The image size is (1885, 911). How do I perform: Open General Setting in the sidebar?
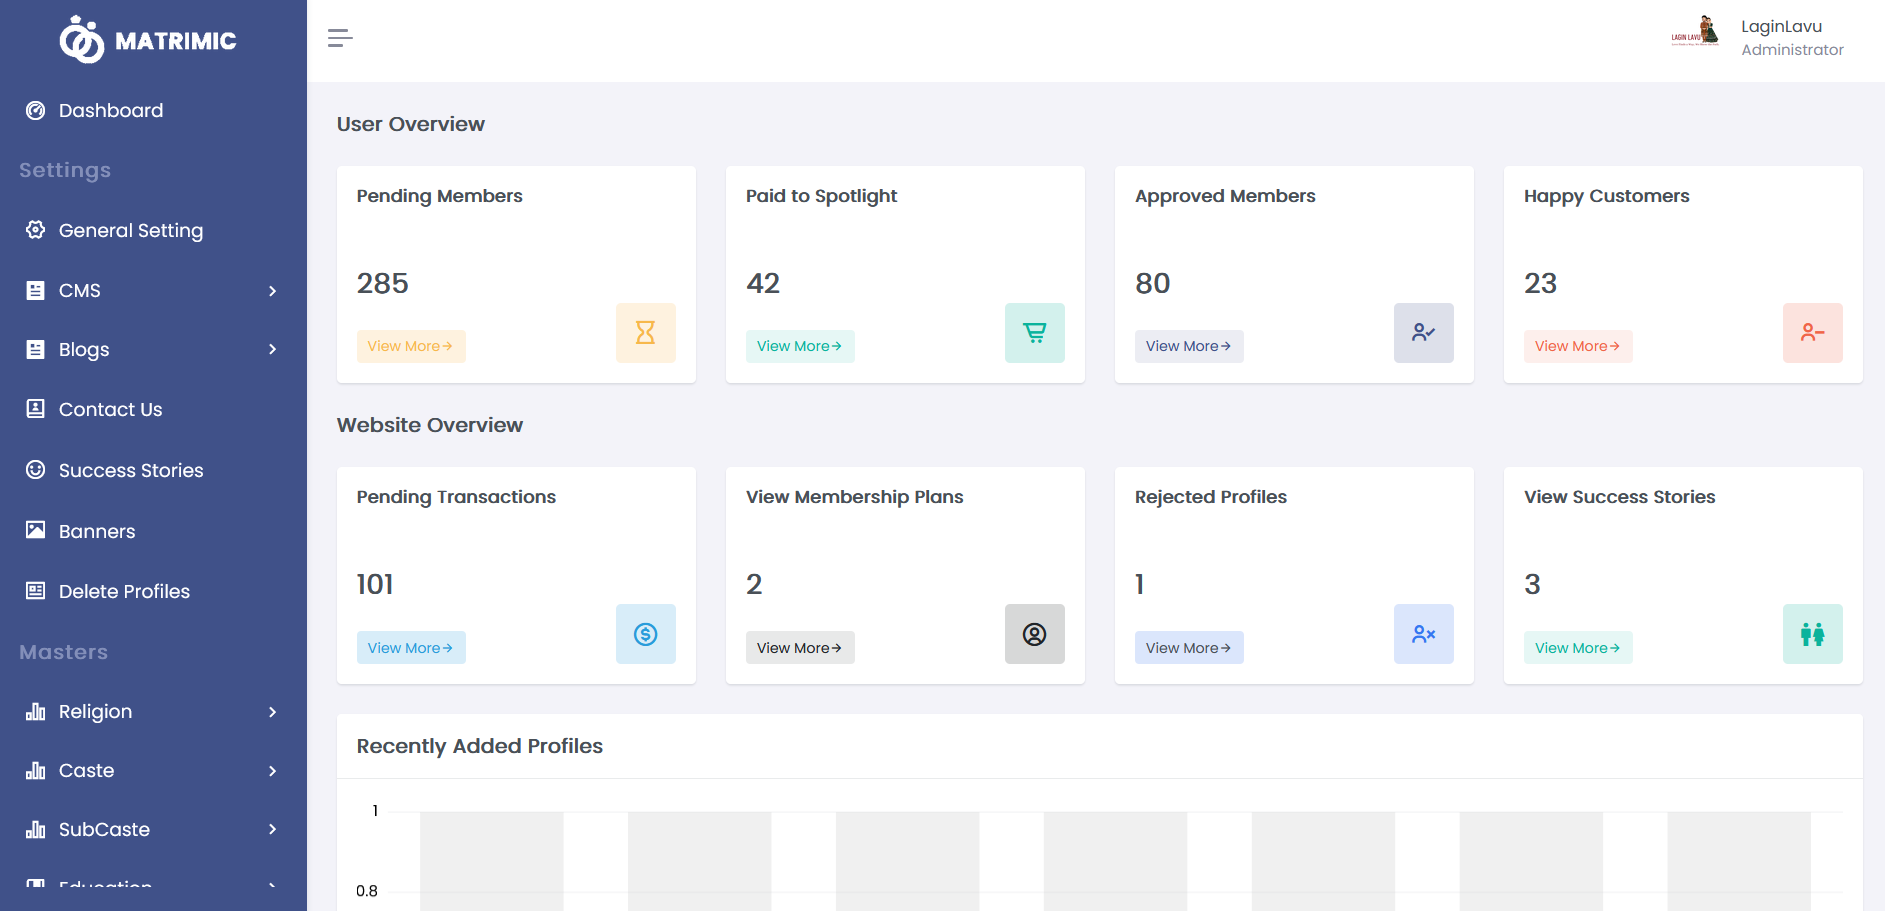pyautogui.click(x=130, y=231)
